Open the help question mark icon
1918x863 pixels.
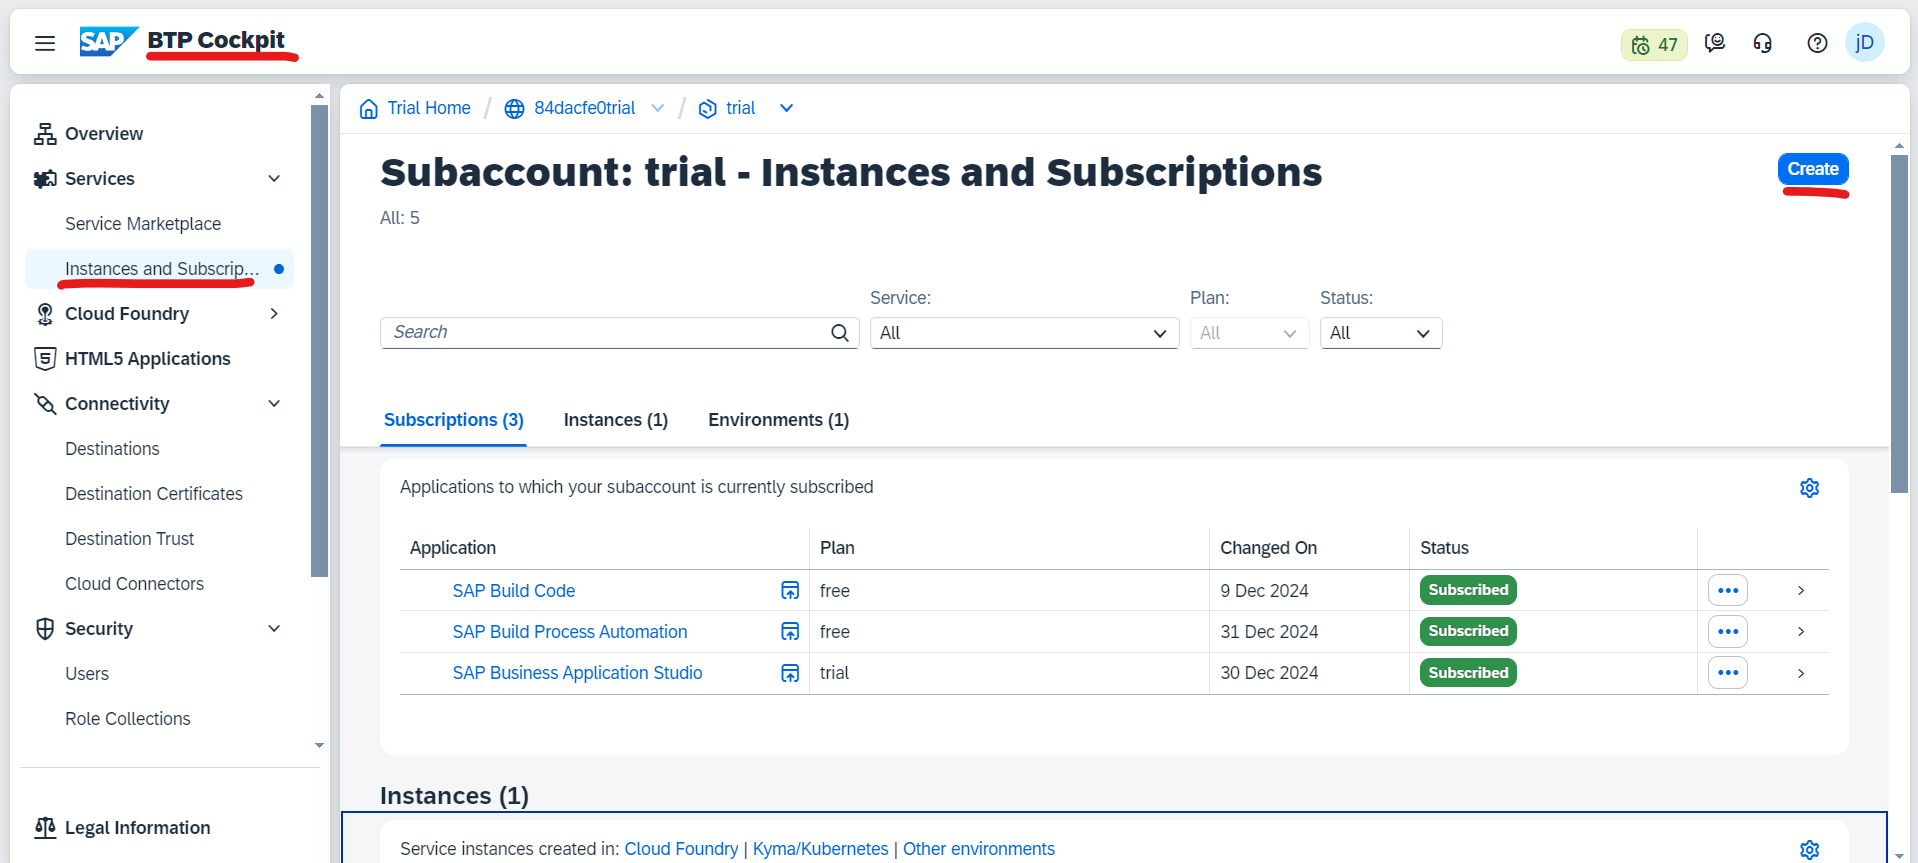coord(1817,43)
